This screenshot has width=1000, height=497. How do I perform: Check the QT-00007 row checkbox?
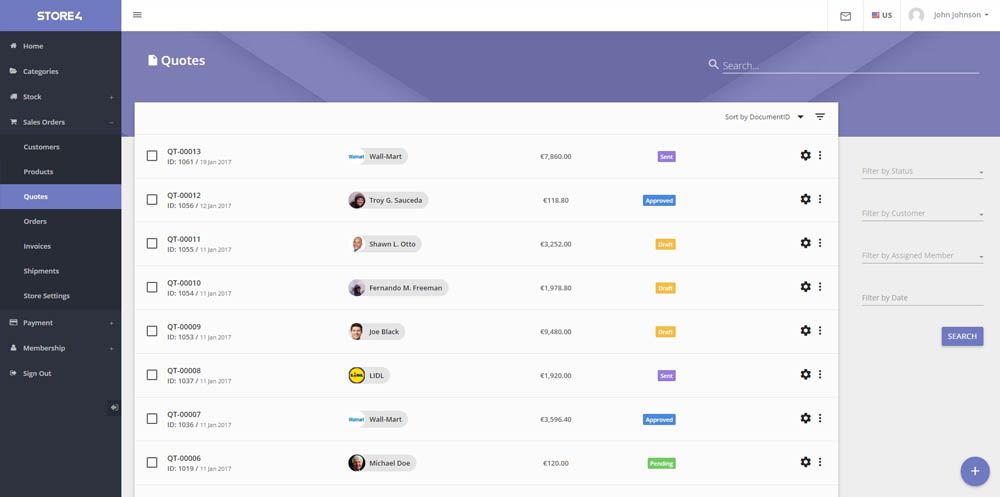[152, 419]
